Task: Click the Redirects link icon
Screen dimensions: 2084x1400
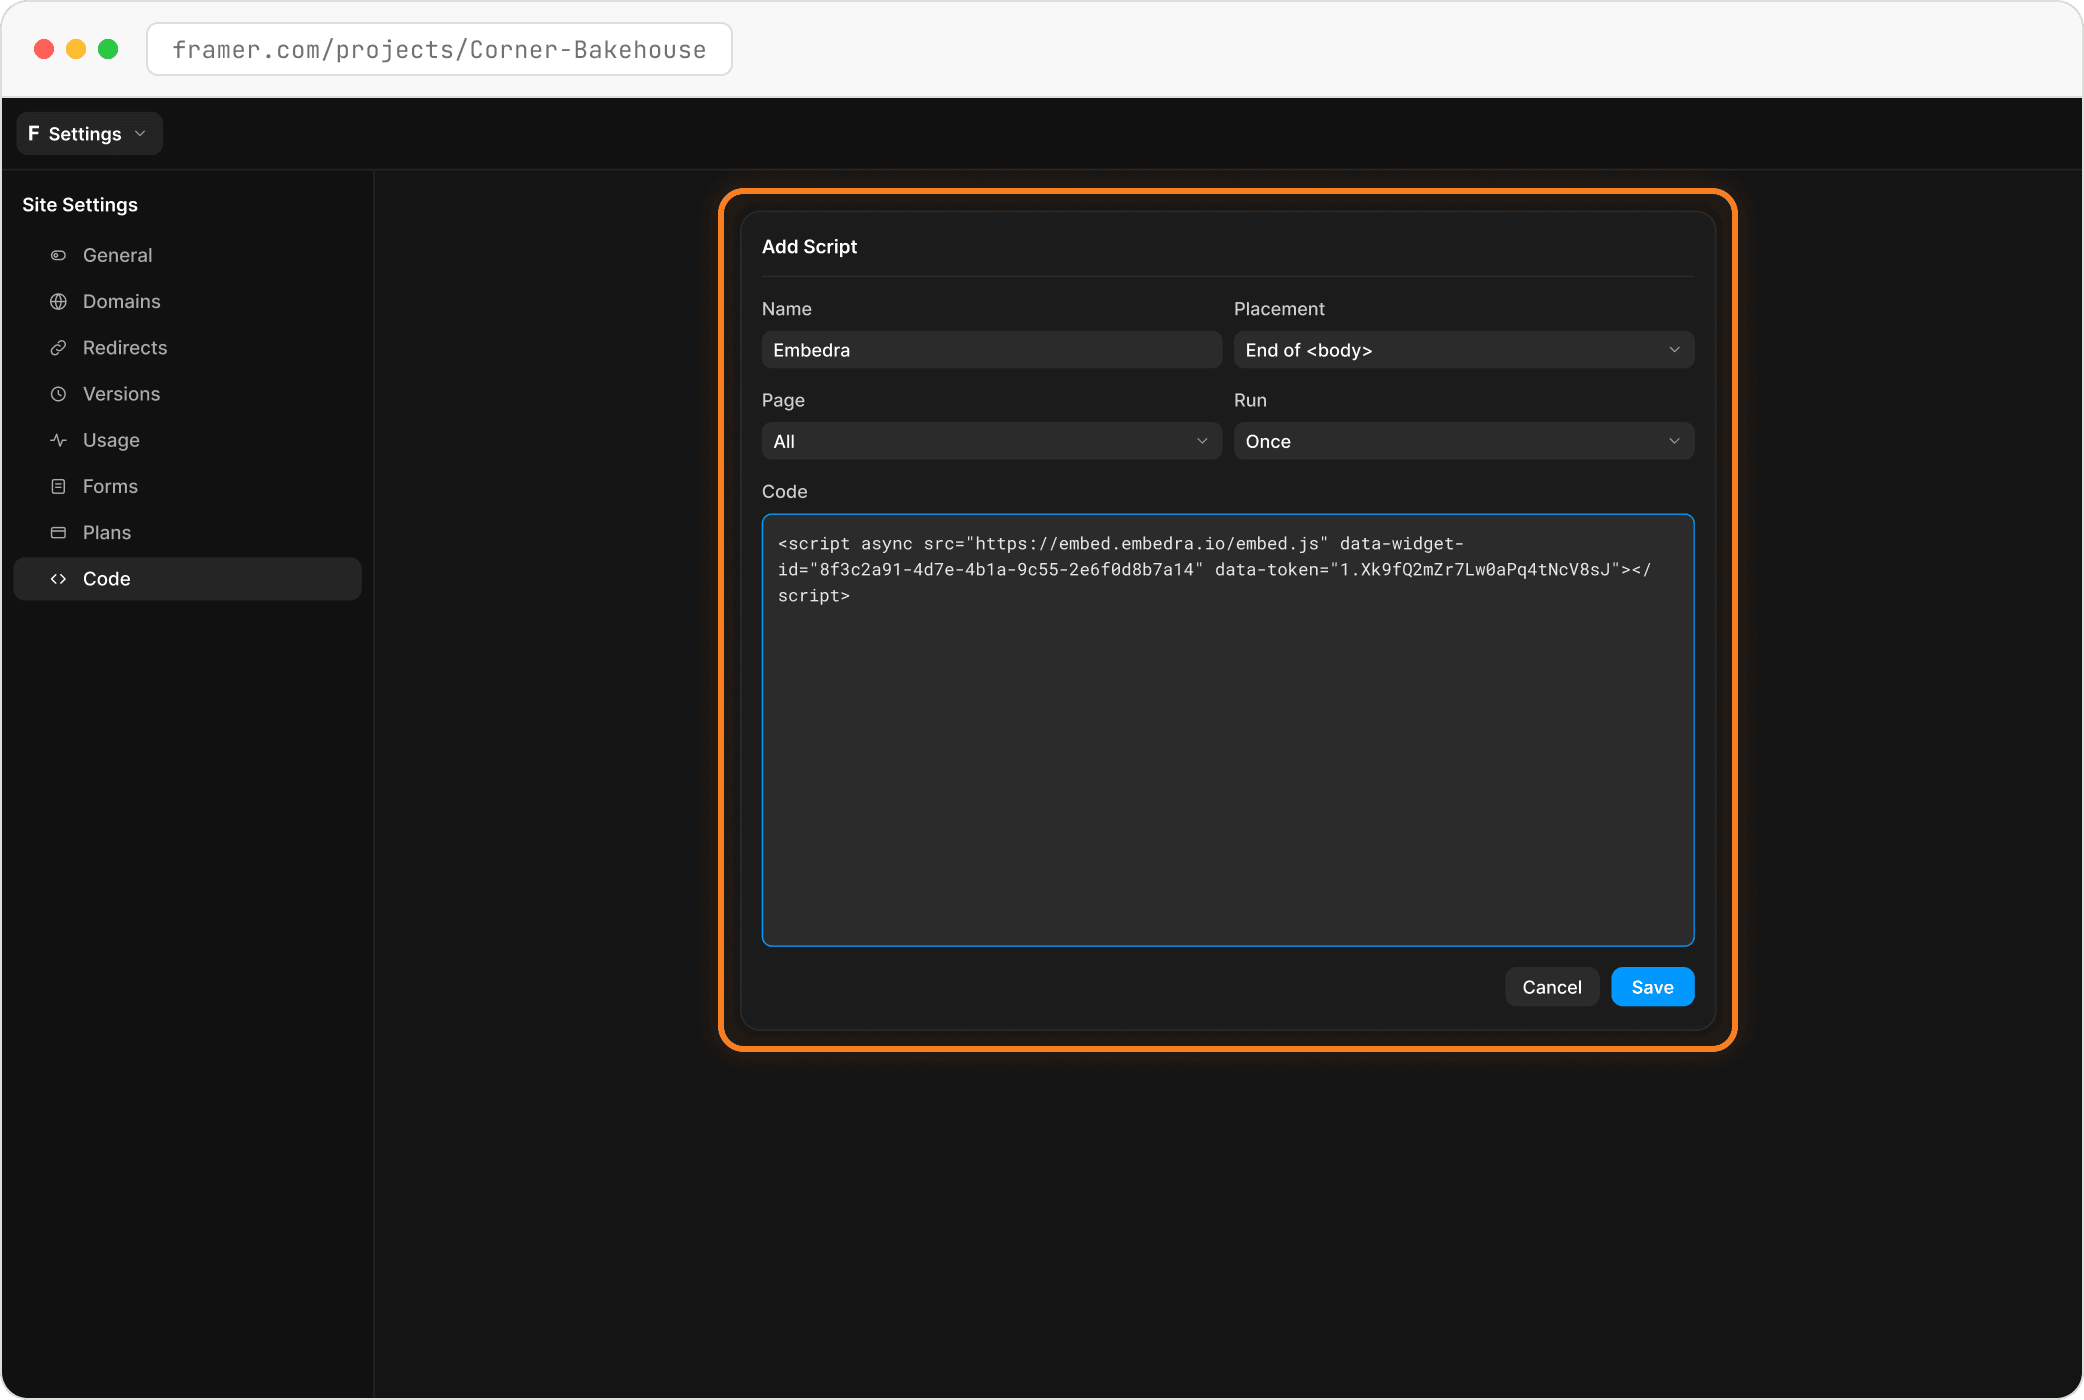Action: (x=59, y=348)
